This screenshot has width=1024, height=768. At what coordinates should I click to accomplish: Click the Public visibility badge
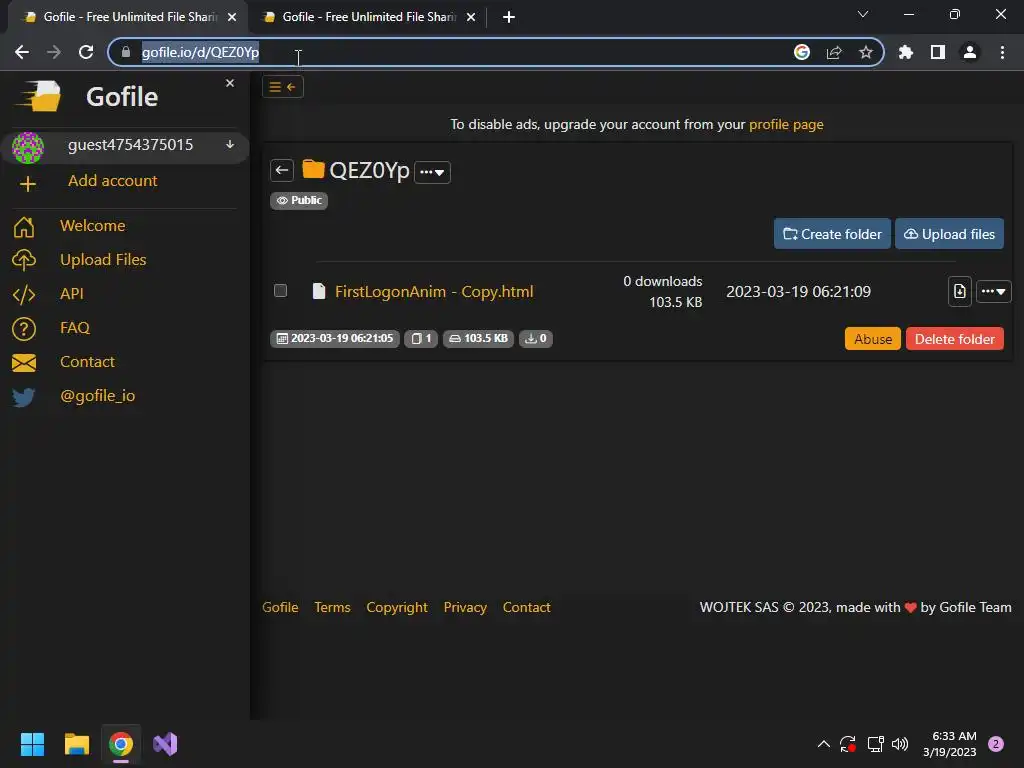[x=298, y=200]
